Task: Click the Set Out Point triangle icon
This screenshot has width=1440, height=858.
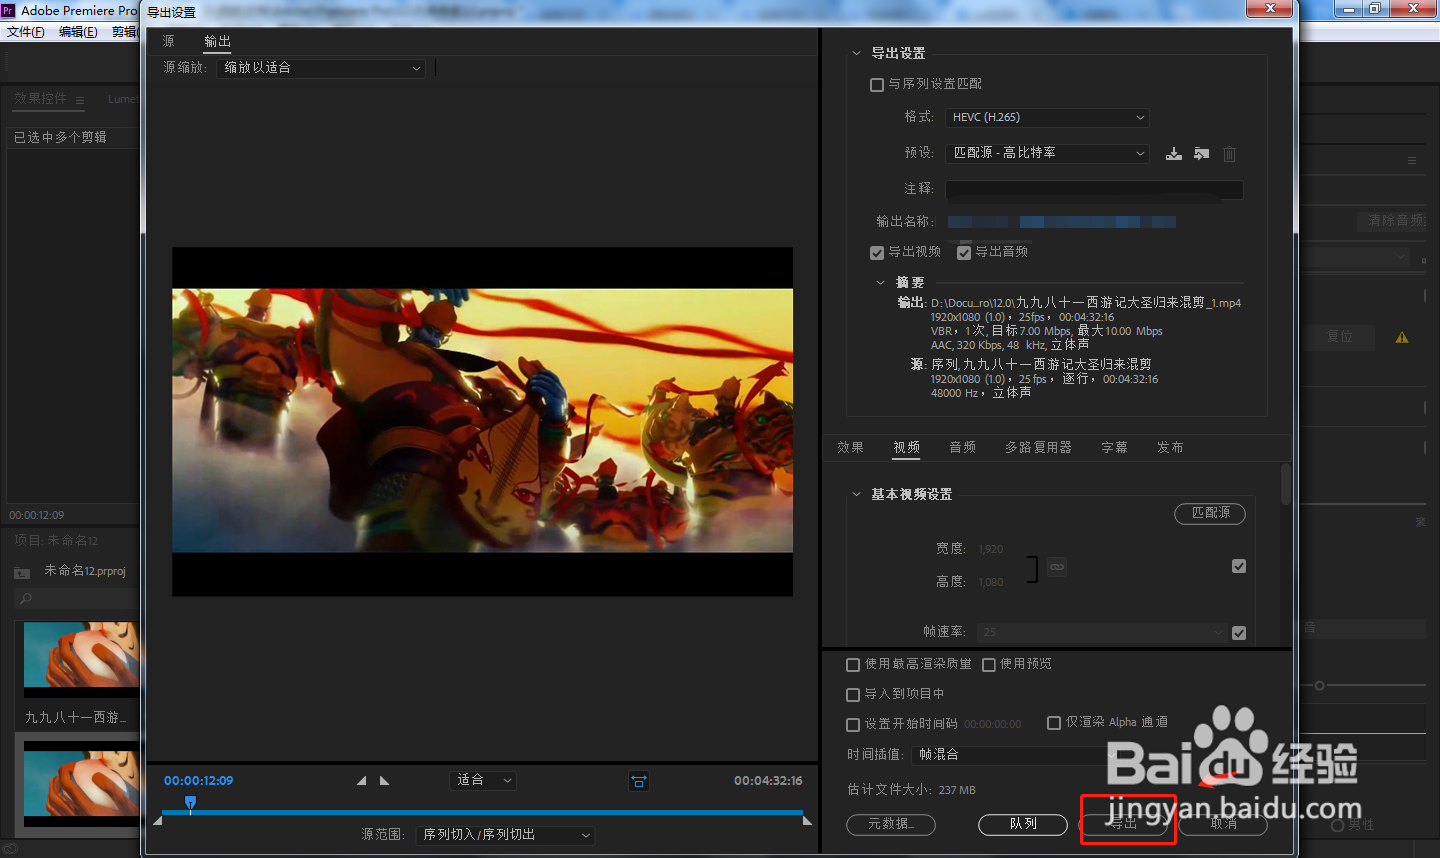Action: point(384,781)
